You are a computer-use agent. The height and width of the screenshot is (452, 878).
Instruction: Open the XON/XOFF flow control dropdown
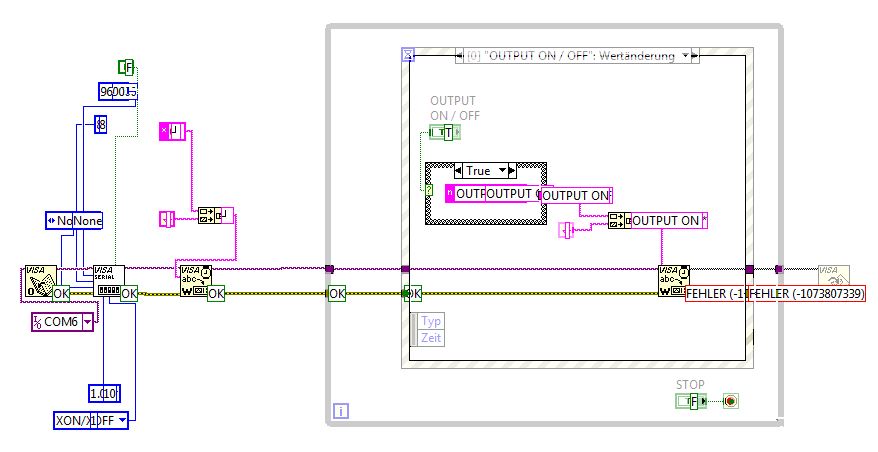point(123,420)
